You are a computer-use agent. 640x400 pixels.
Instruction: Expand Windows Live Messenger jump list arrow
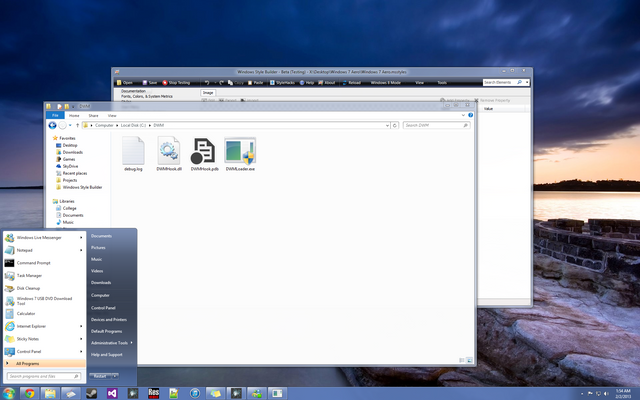coord(81,238)
